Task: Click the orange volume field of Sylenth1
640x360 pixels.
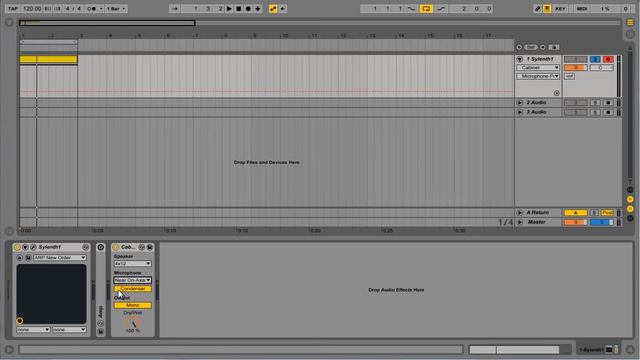Action: [576, 68]
